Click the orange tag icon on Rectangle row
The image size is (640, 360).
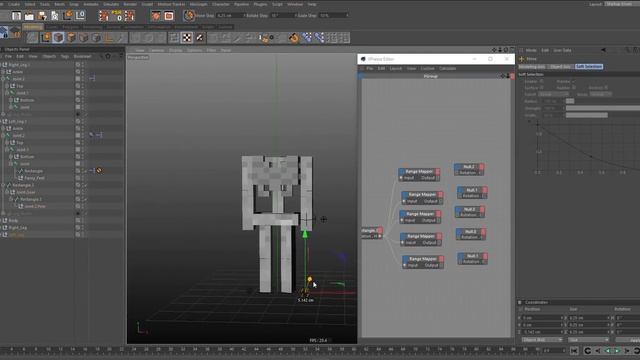(99, 171)
